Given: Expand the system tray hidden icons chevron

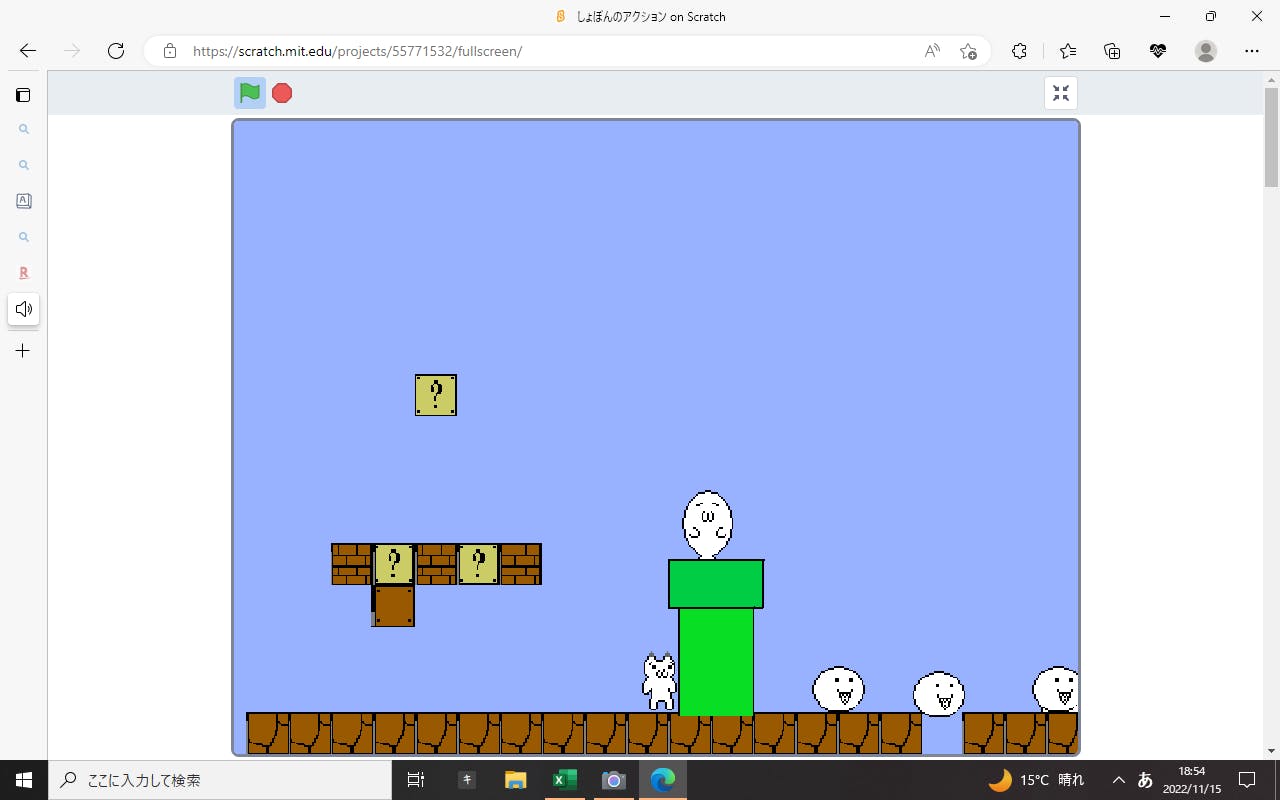Looking at the screenshot, I should (x=1118, y=780).
